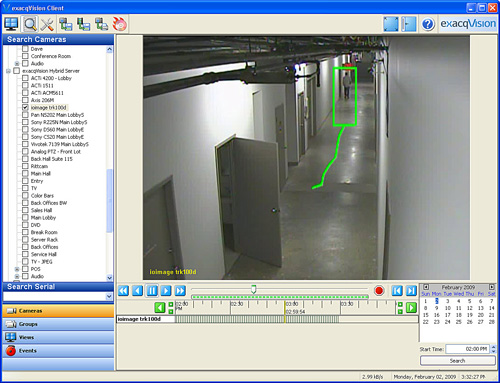Switch to the Views tab
The width and height of the screenshot is (500, 383).
tap(58, 337)
